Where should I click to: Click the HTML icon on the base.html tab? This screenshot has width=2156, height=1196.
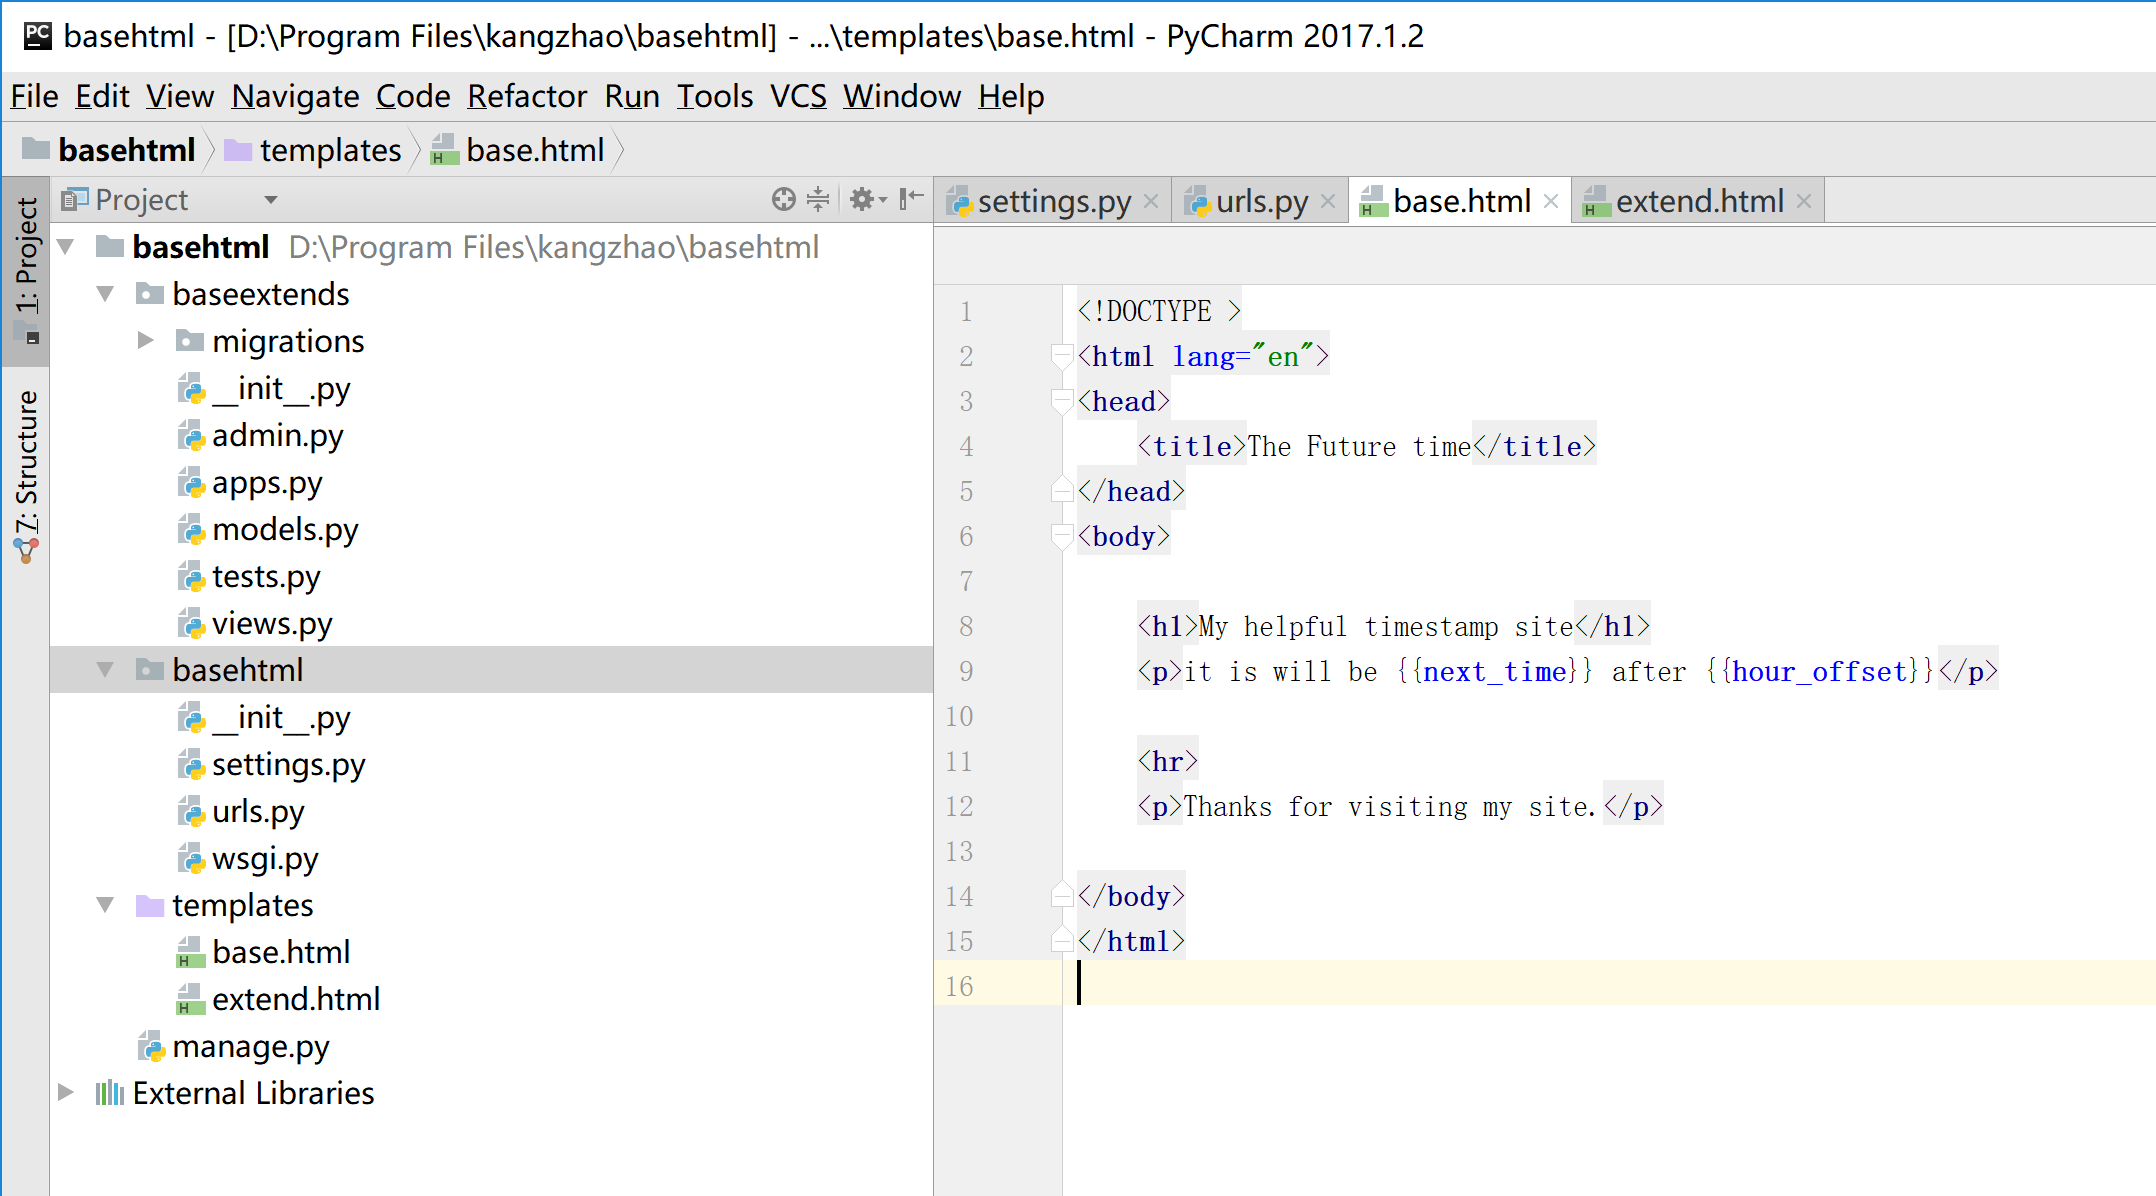(x=1371, y=201)
